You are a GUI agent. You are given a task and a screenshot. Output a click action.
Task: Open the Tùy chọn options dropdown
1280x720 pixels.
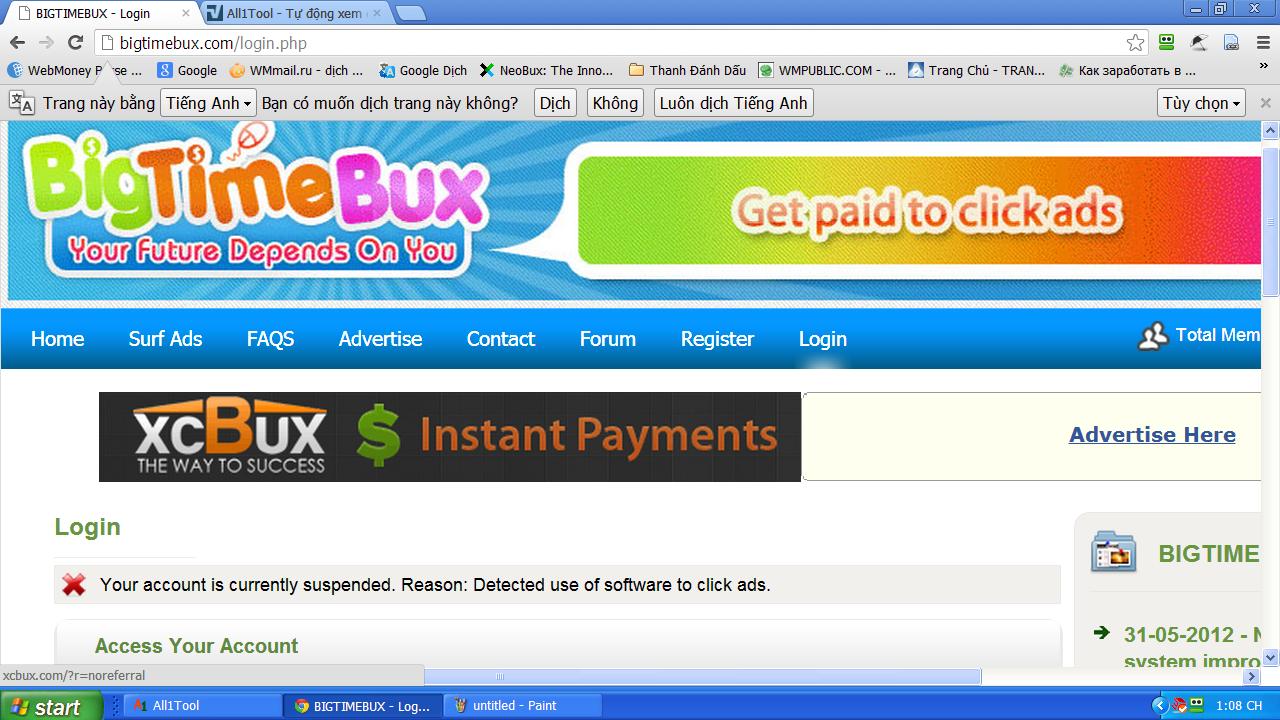point(1202,103)
